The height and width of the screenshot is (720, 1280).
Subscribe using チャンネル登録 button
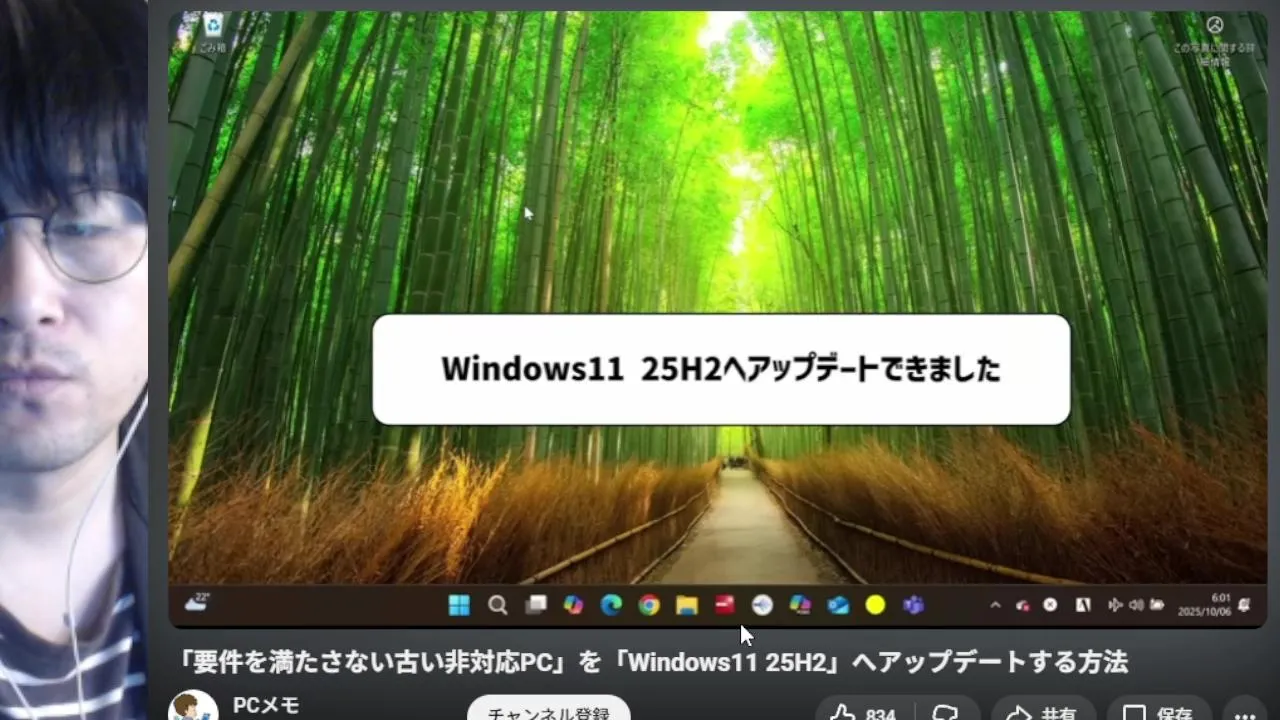[549, 711]
